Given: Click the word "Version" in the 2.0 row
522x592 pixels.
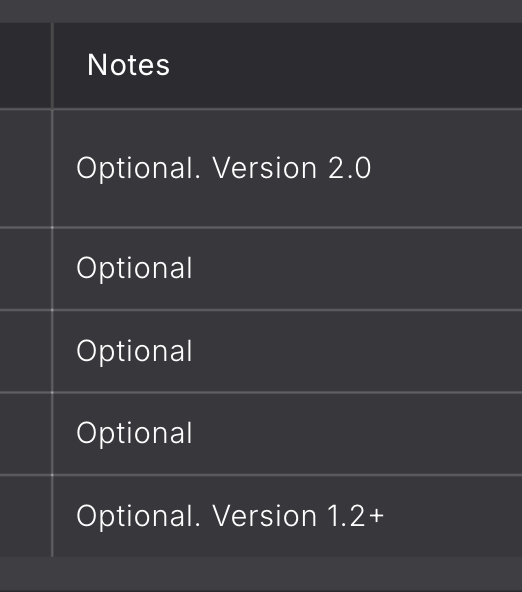Looking at the screenshot, I should coord(264,168).
